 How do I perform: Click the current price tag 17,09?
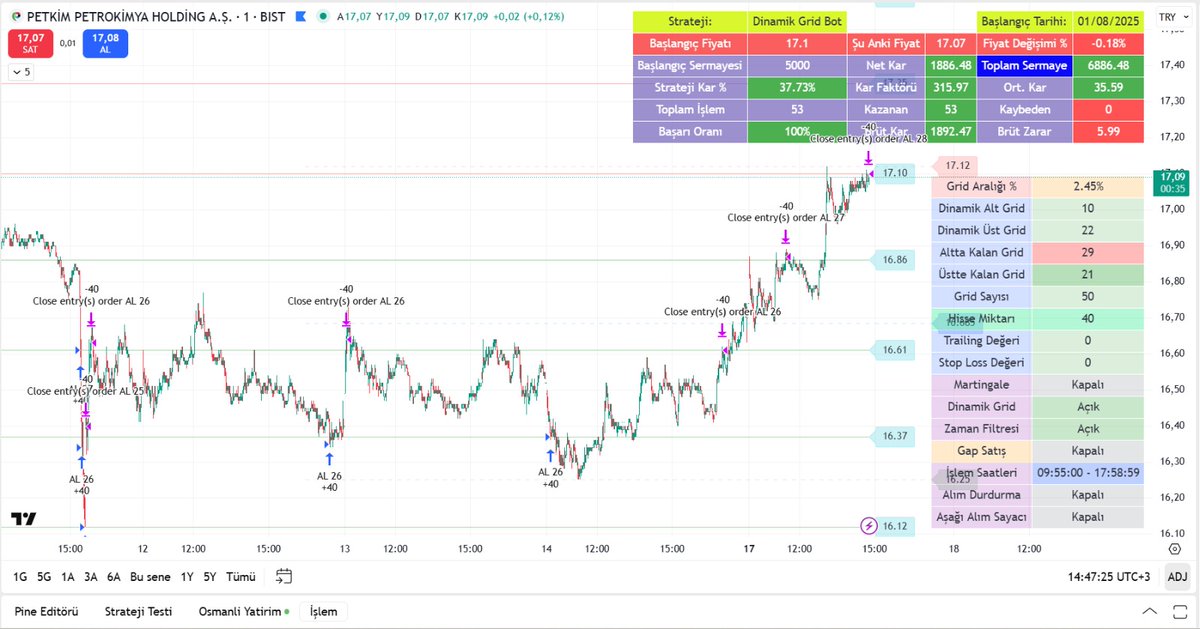point(1172,182)
